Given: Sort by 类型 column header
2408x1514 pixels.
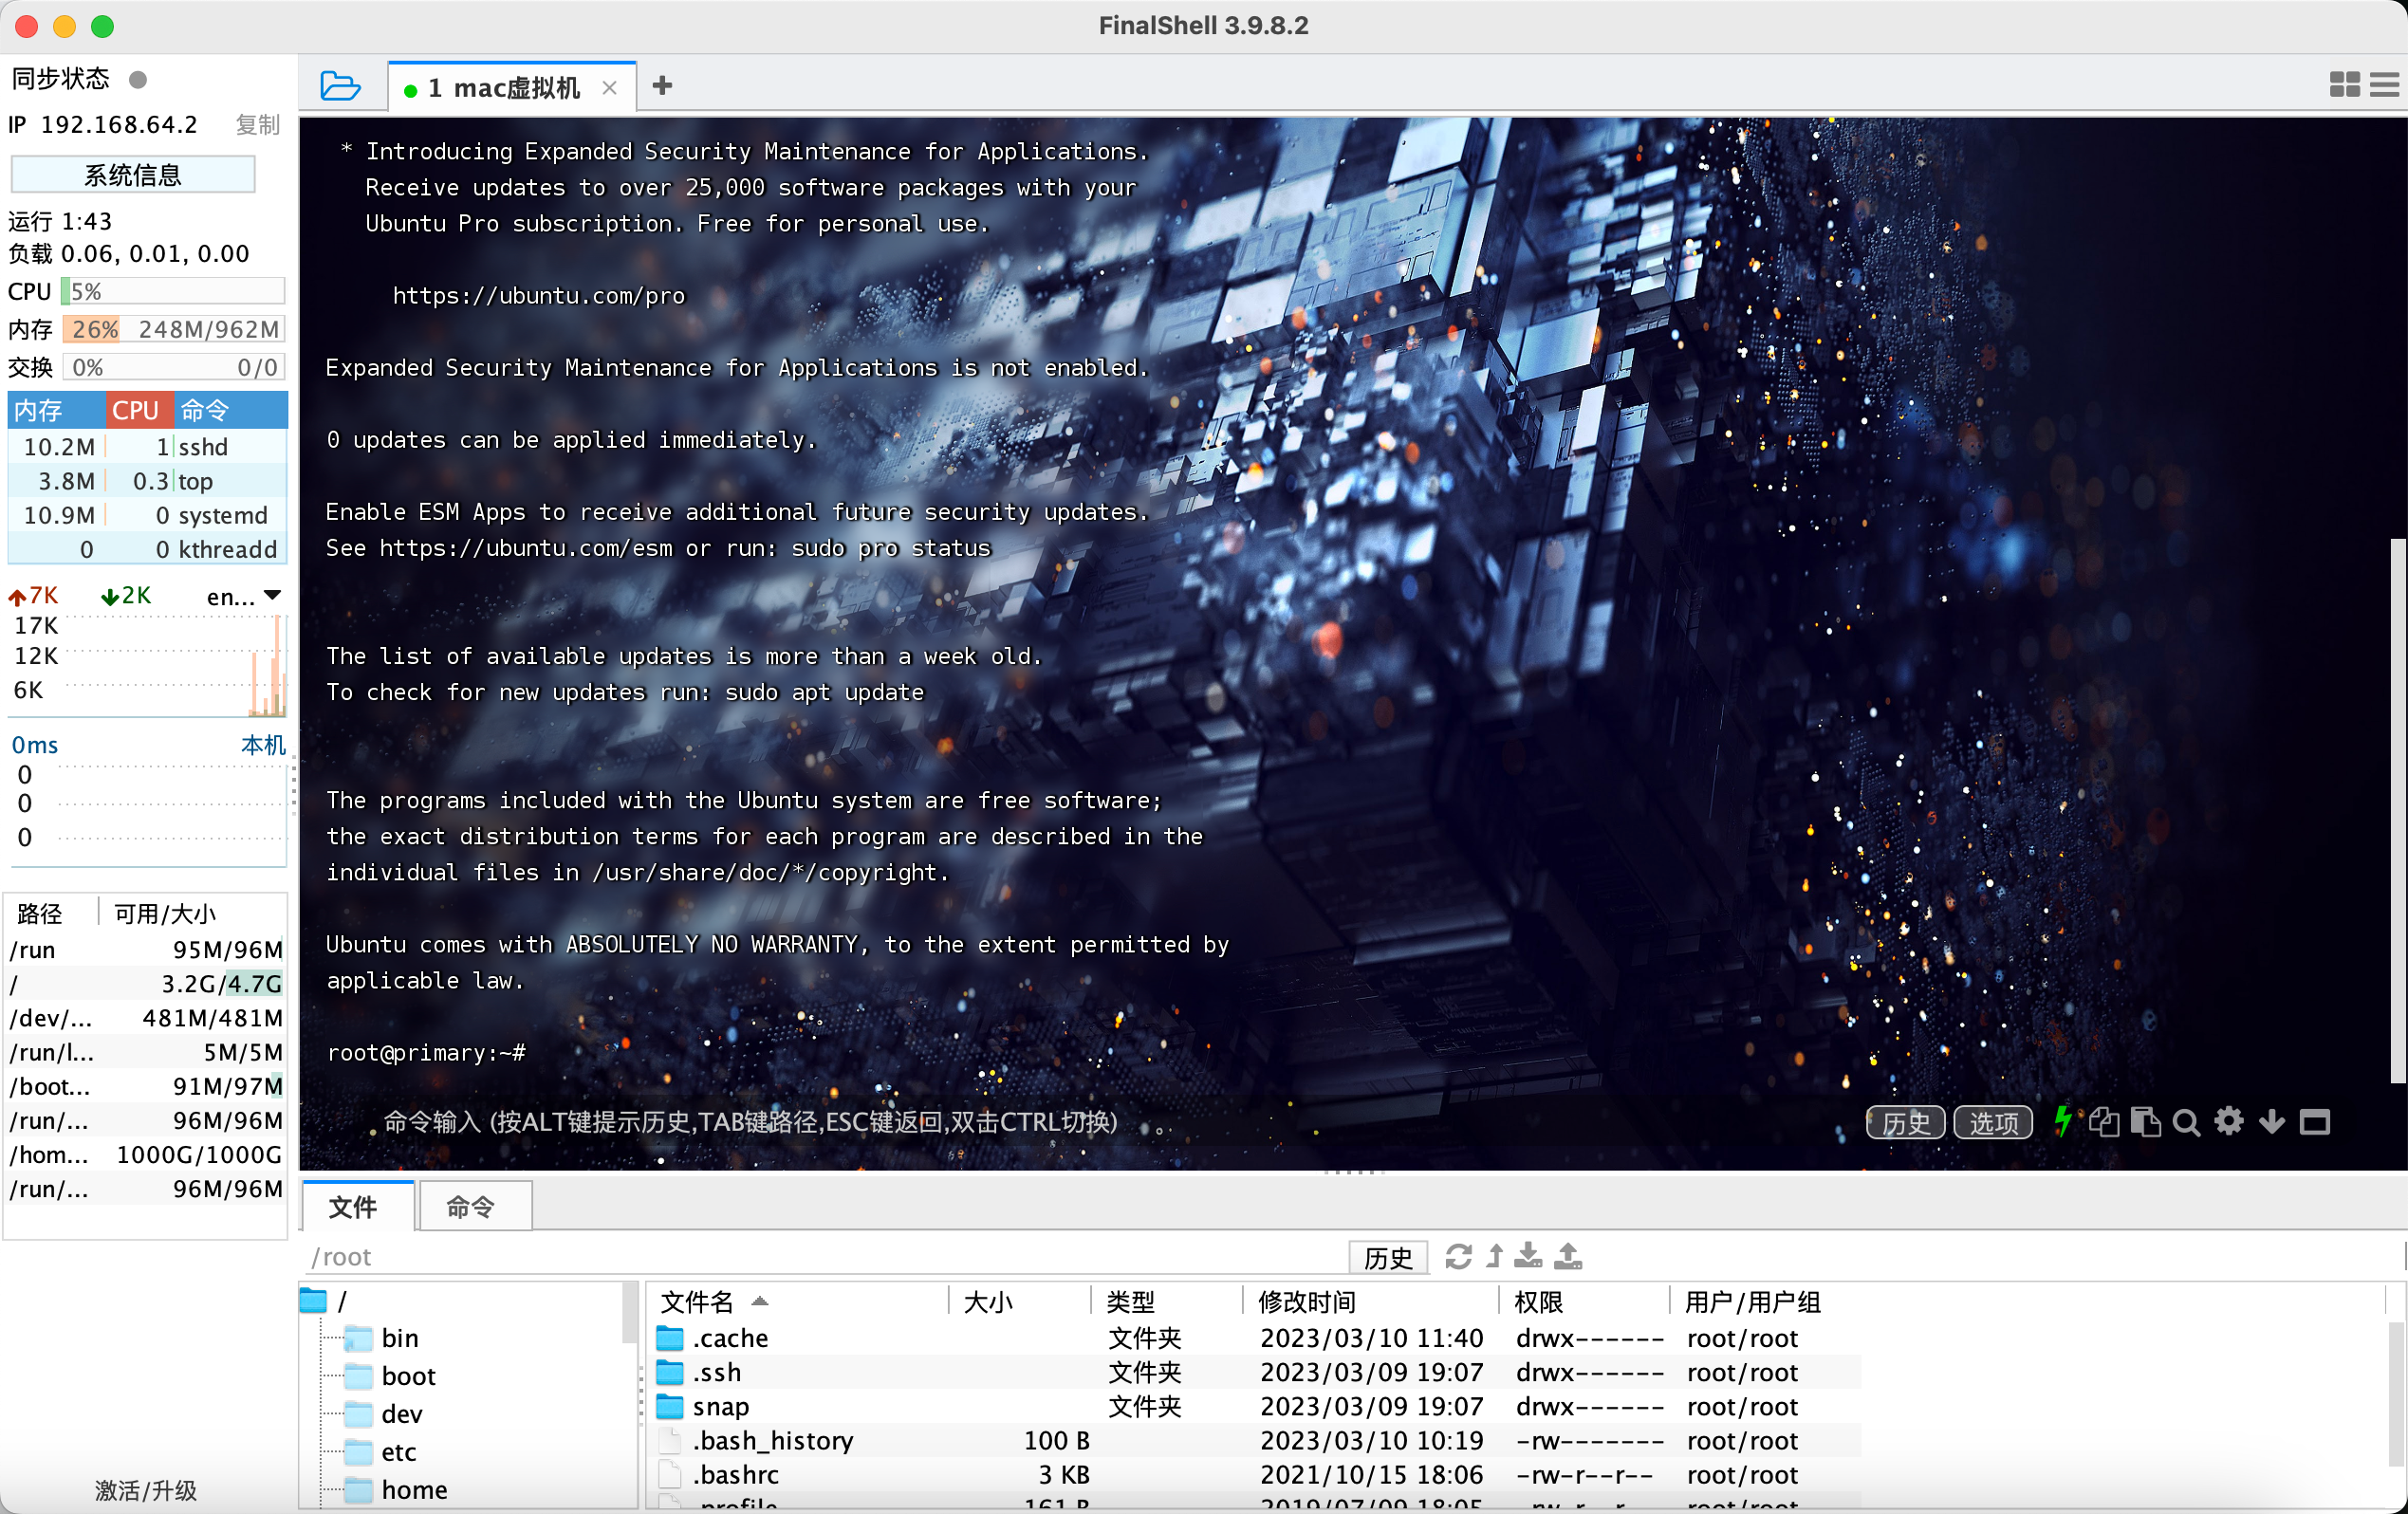Looking at the screenshot, I should tap(1166, 1301).
